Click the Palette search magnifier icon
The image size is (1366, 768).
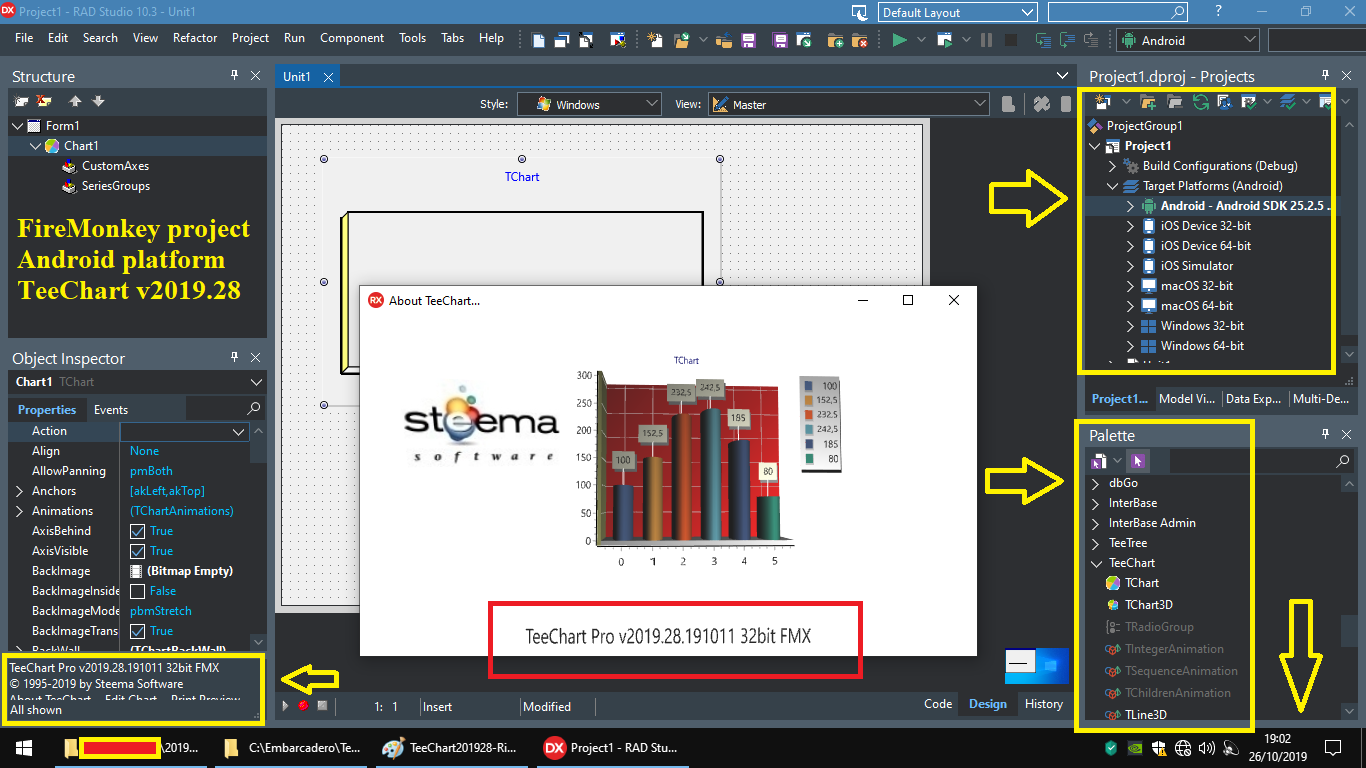click(x=1343, y=461)
